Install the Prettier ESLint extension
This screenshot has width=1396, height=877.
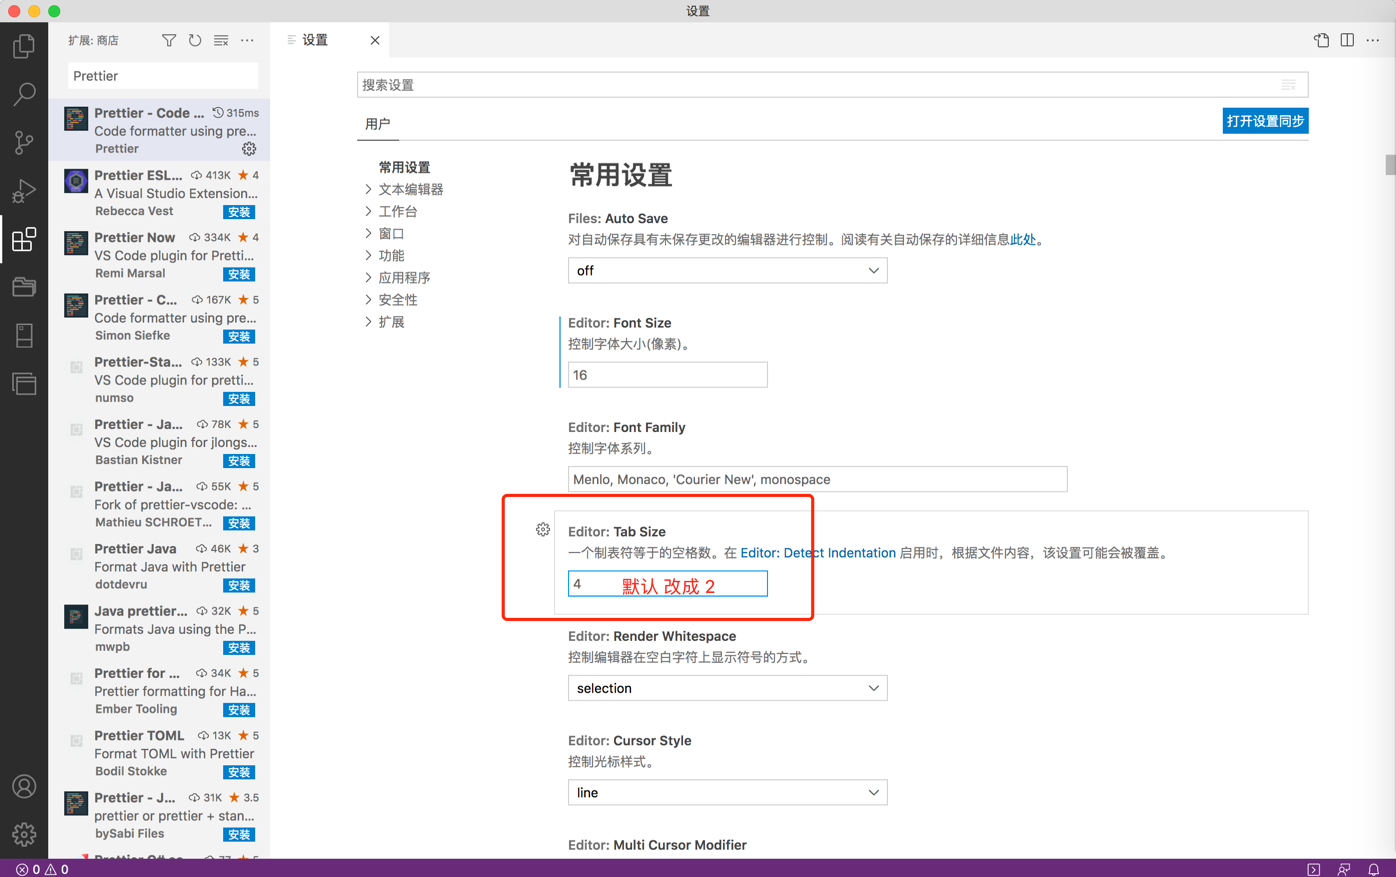pos(239,212)
